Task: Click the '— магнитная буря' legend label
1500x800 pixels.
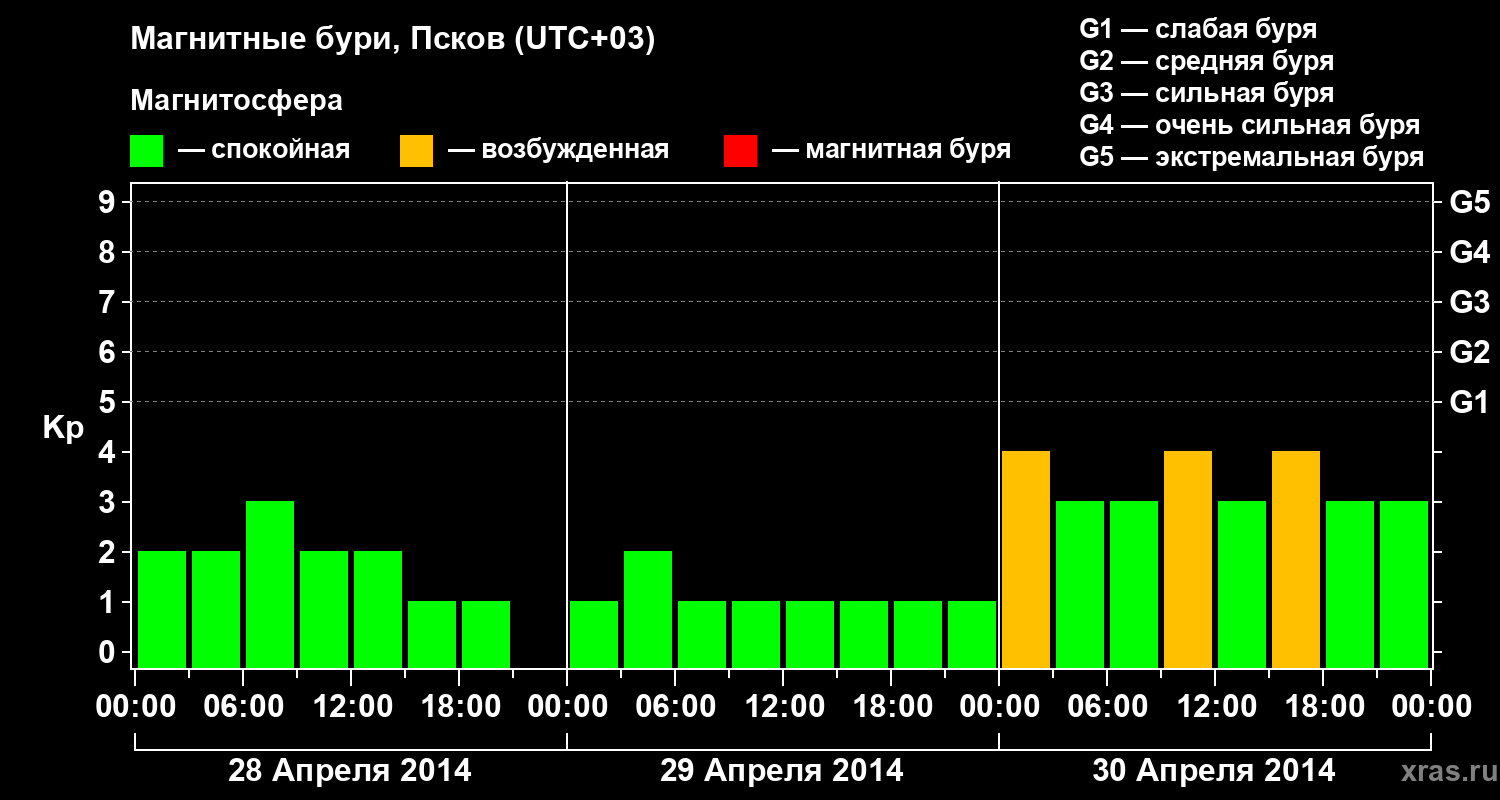Action: coord(891,150)
